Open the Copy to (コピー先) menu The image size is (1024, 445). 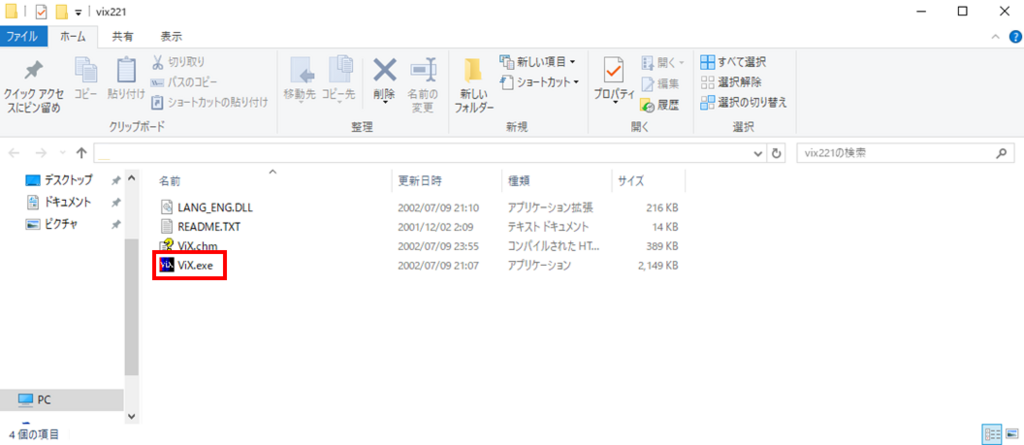[338, 80]
